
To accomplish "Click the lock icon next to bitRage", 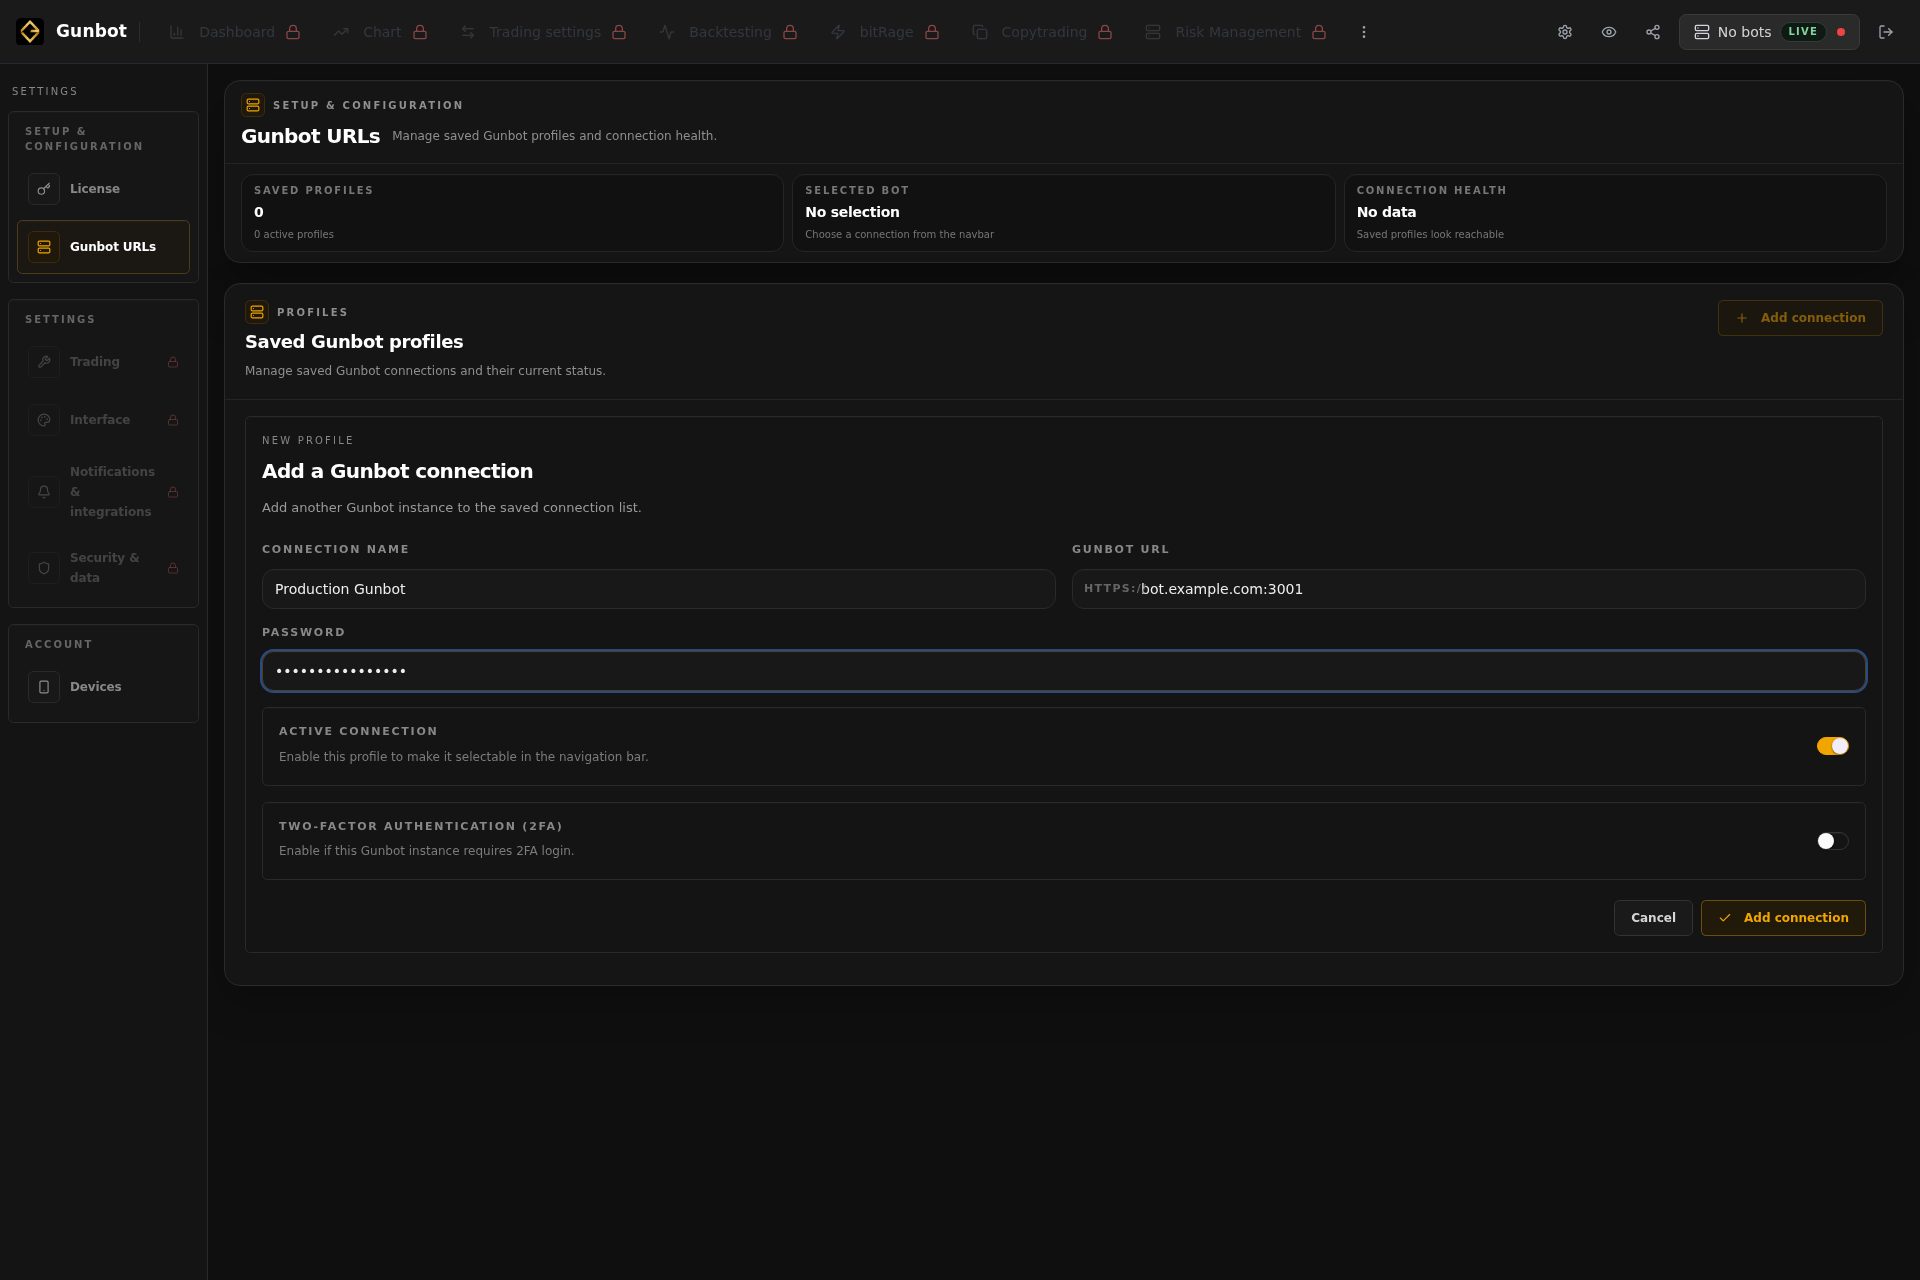I will [932, 32].
